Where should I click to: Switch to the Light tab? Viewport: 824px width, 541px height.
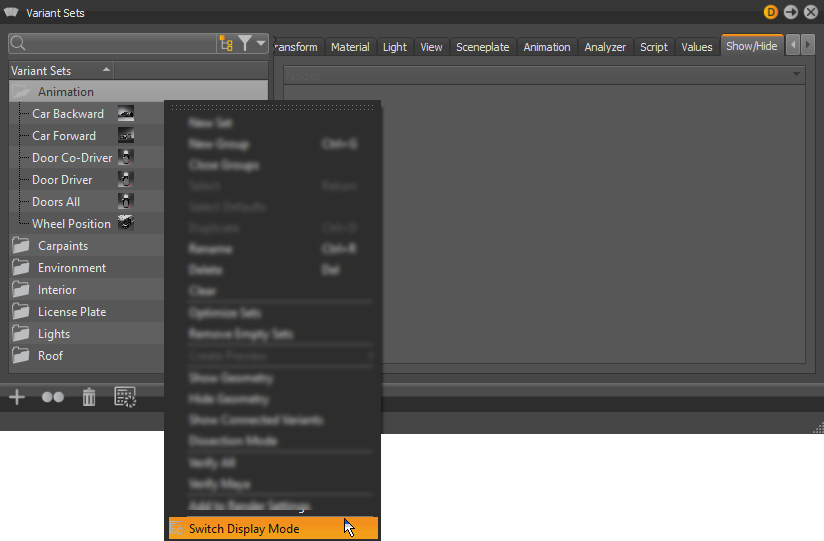point(395,47)
